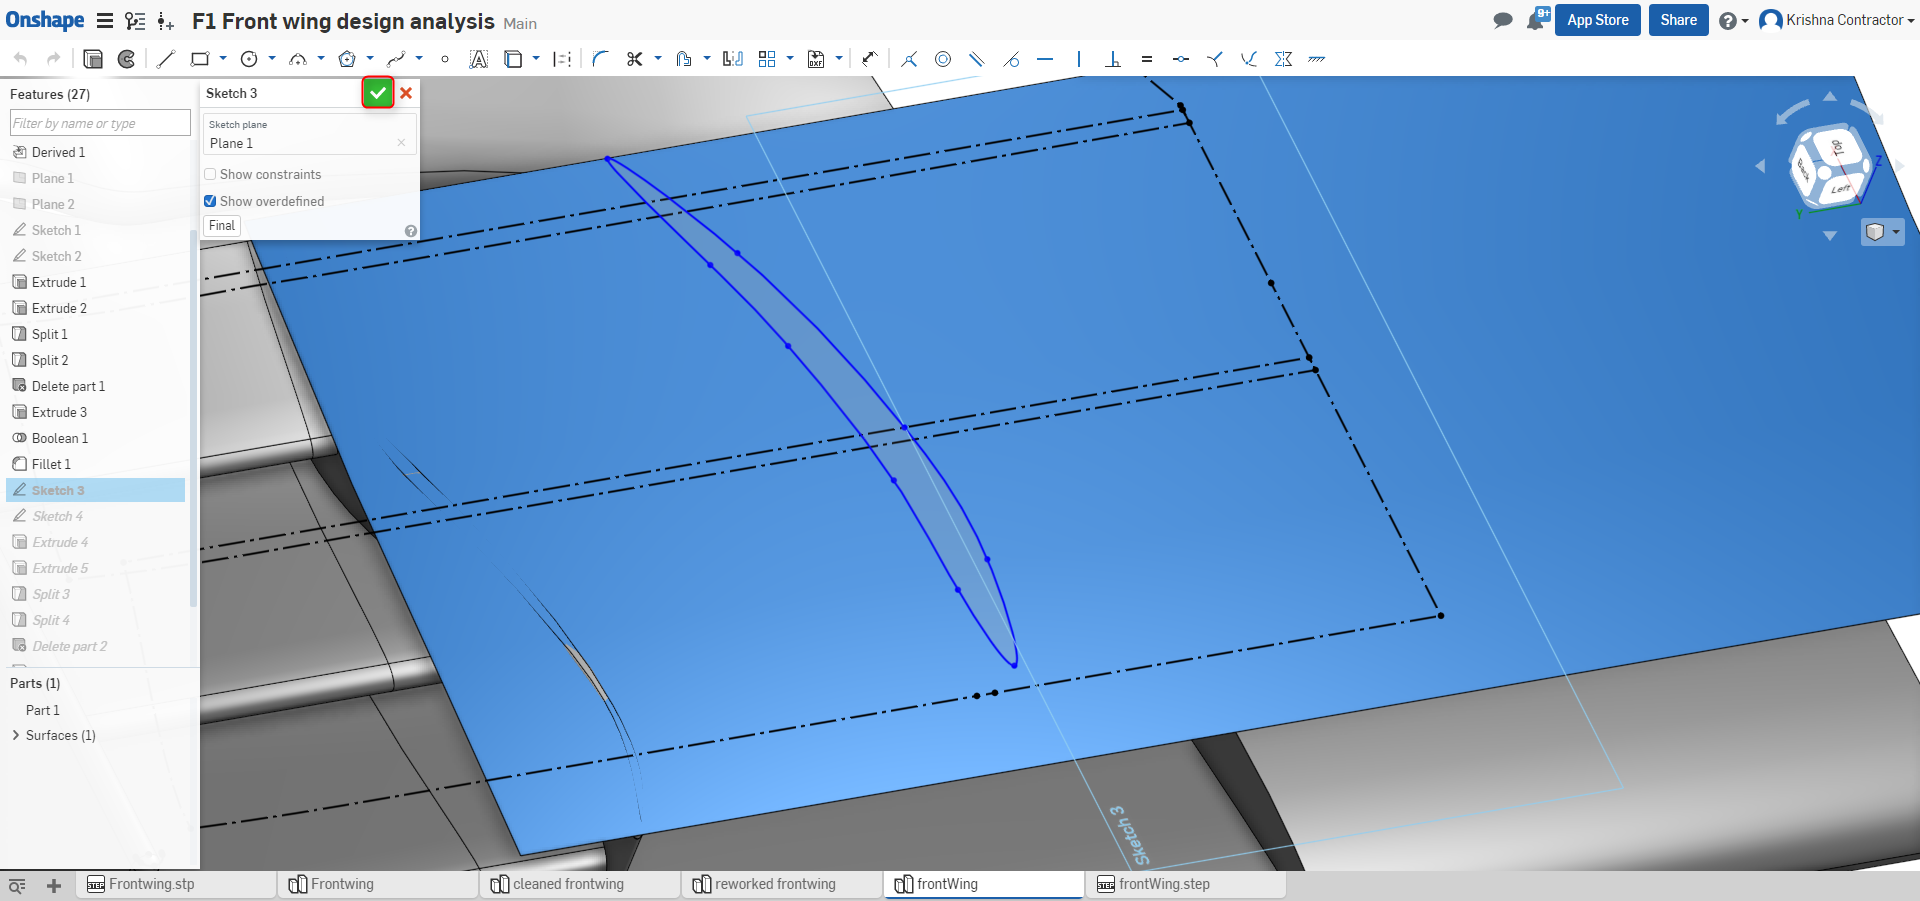Image resolution: width=1920 pixels, height=901 pixels.
Task: Expand the Surfaces (1) list
Action: pyautogui.click(x=15, y=735)
